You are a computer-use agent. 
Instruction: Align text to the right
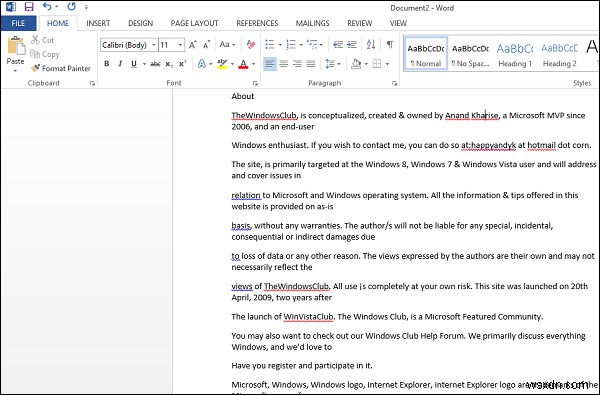297,64
